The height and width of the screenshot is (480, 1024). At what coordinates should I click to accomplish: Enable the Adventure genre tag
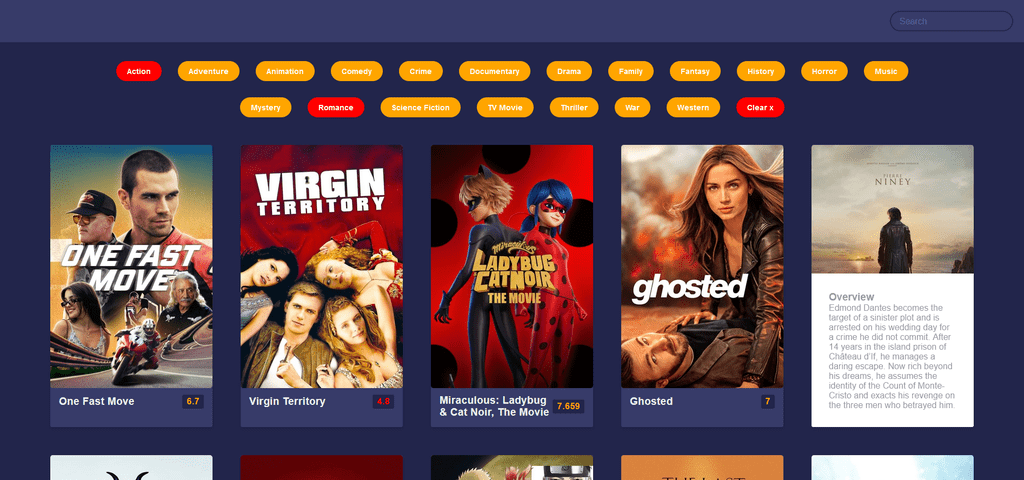(x=208, y=71)
